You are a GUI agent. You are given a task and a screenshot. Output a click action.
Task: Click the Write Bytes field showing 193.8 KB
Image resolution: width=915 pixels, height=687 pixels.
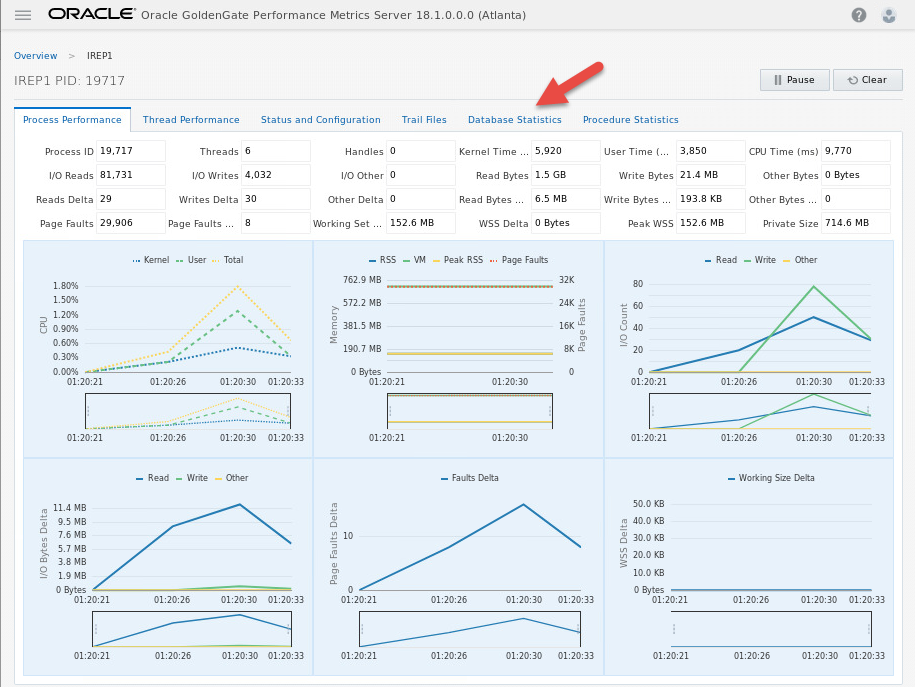coord(711,198)
